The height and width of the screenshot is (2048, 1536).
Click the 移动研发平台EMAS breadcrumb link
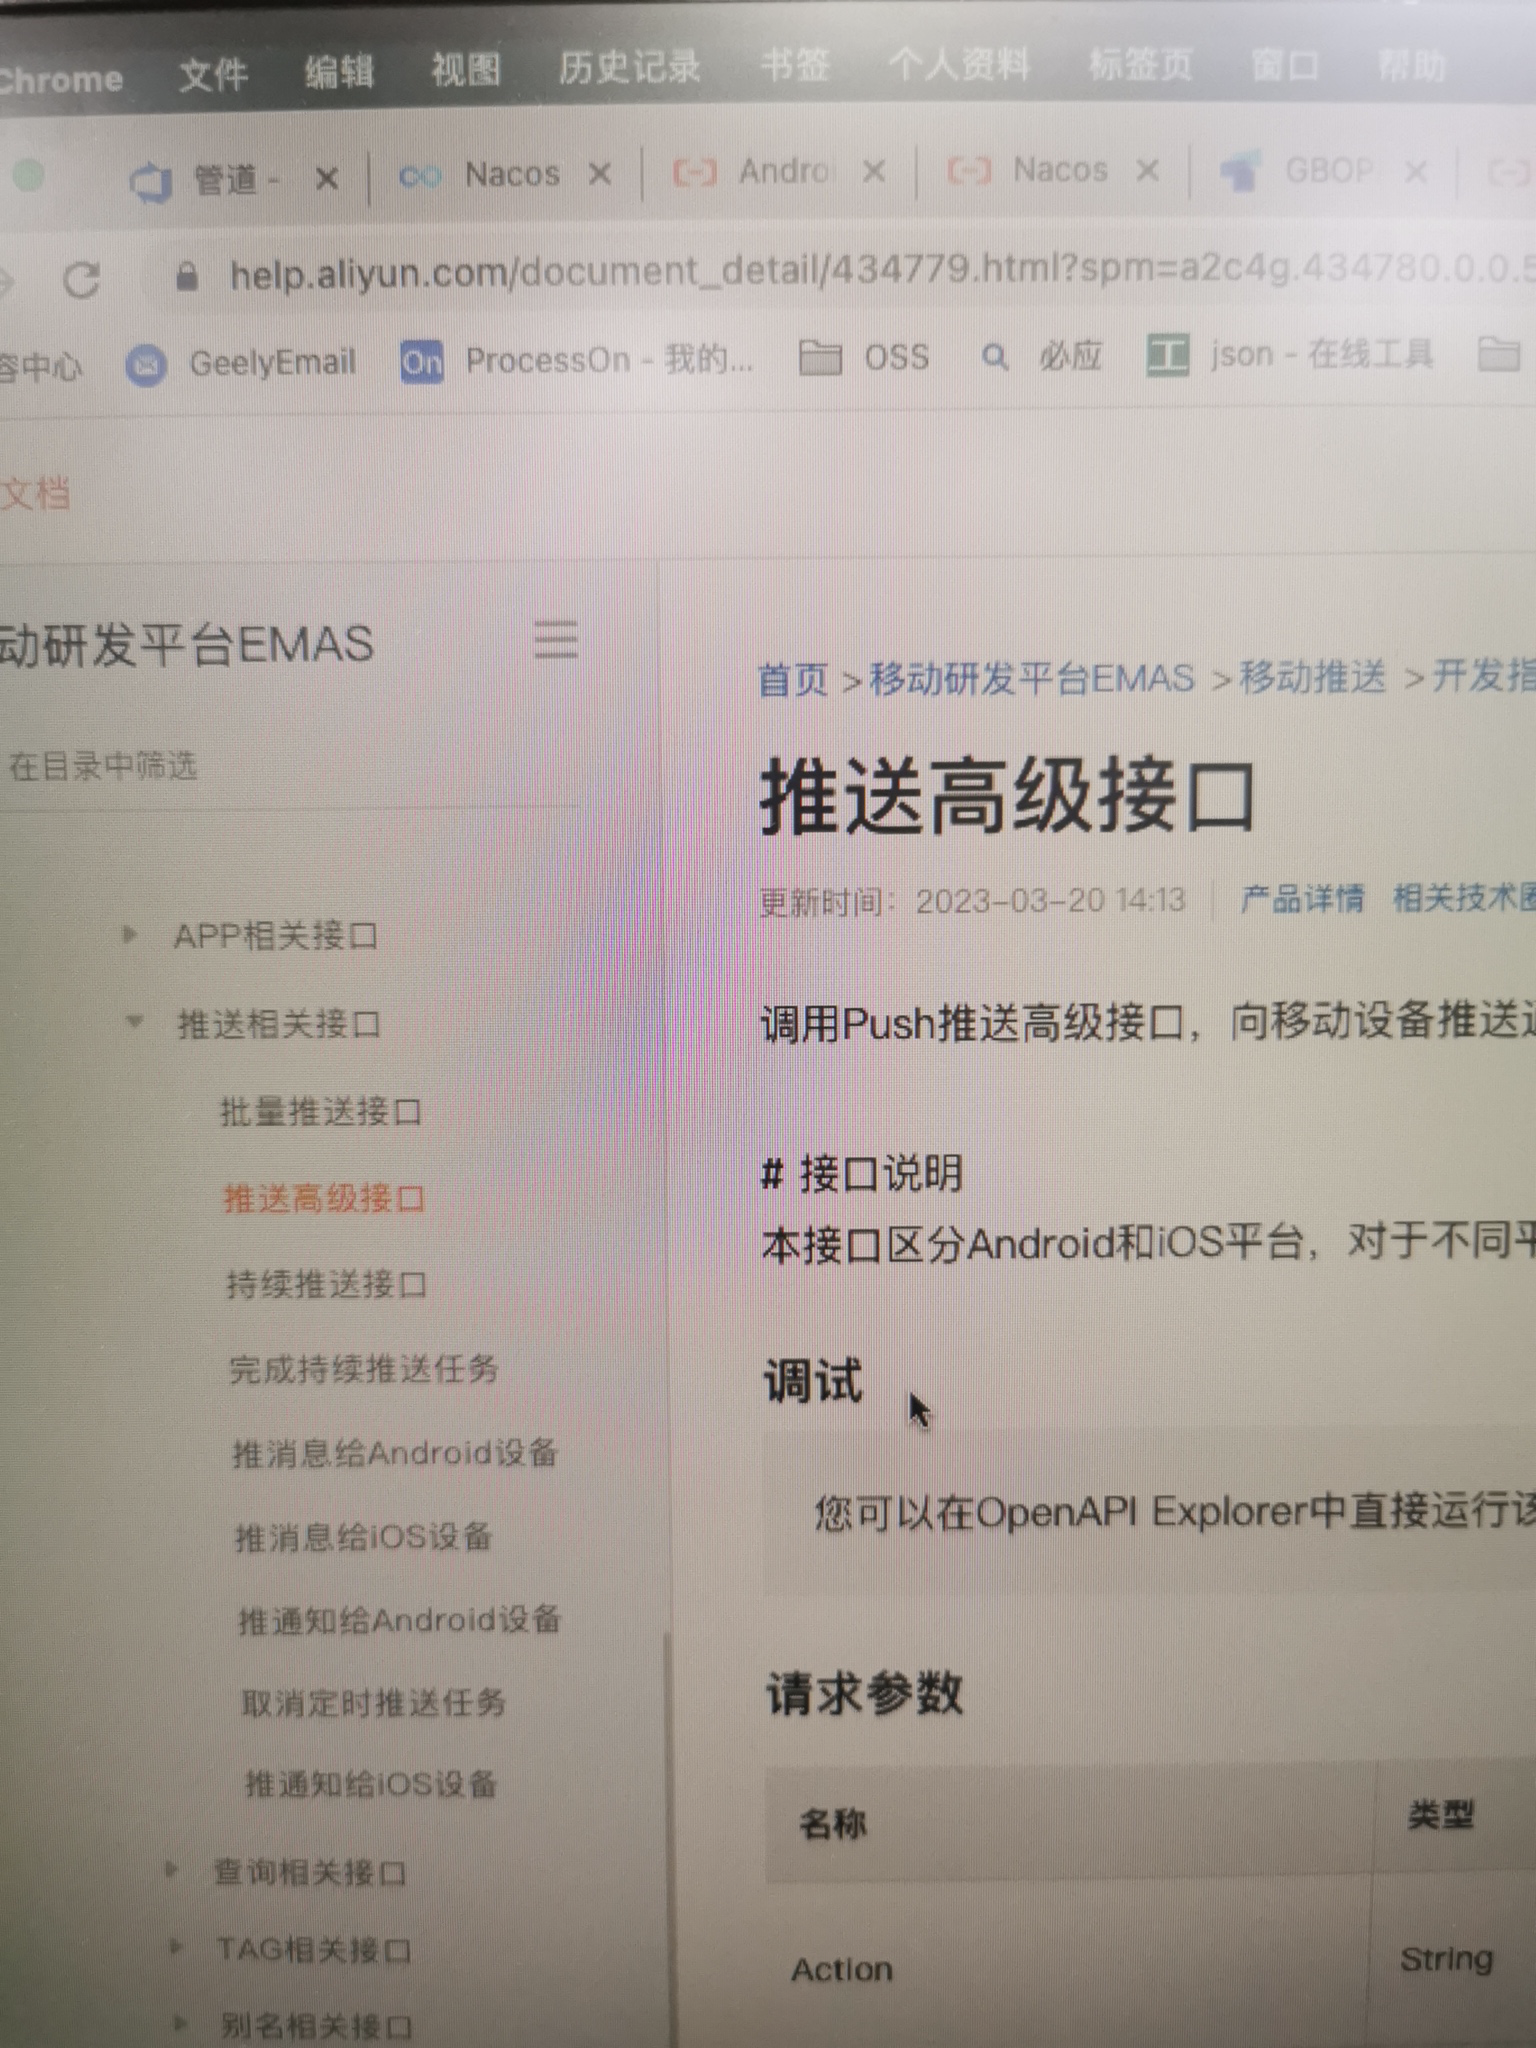click(1032, 678)
